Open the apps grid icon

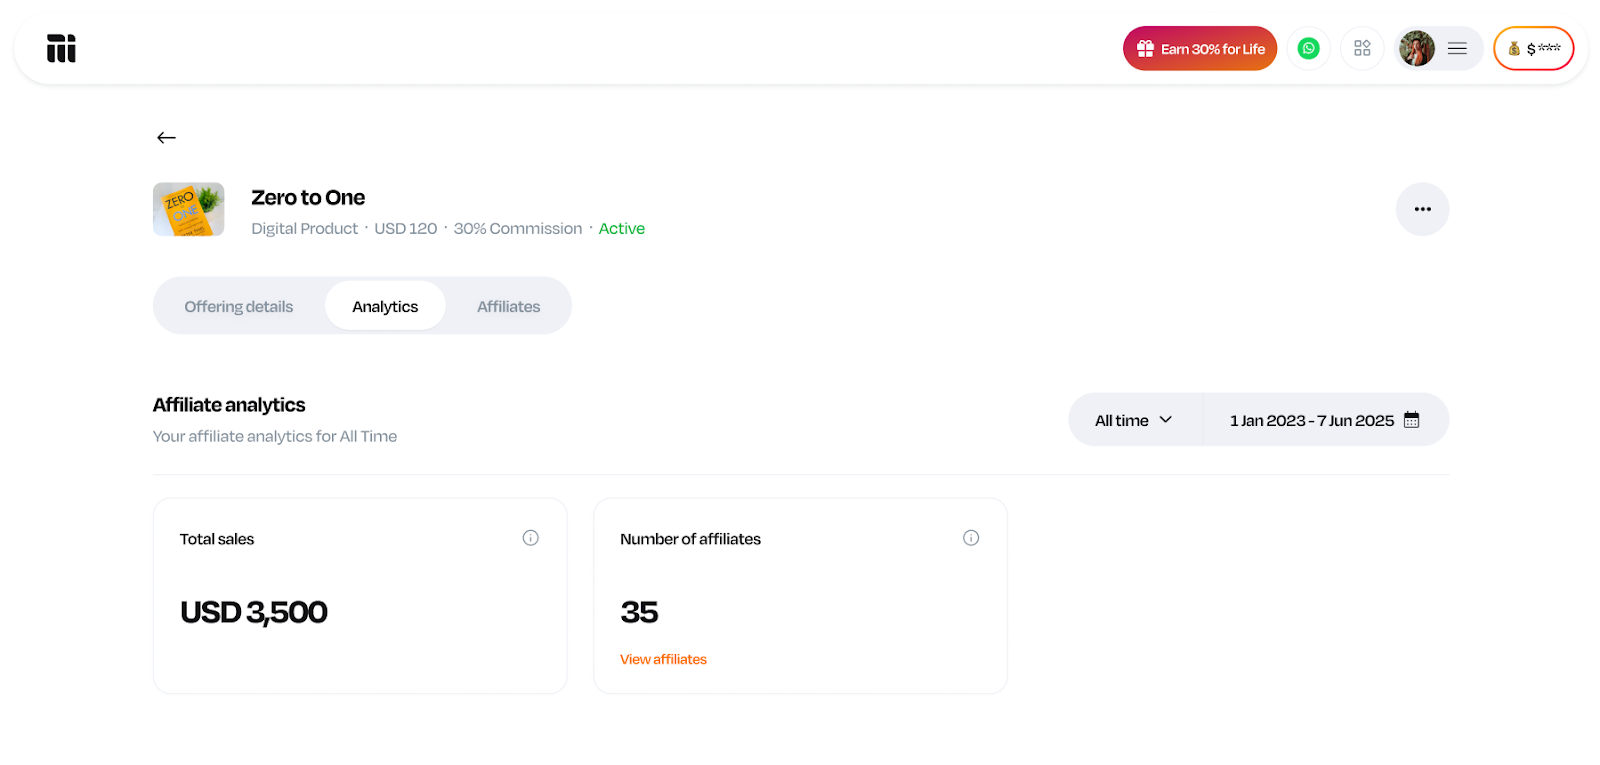pos(1362,48)
